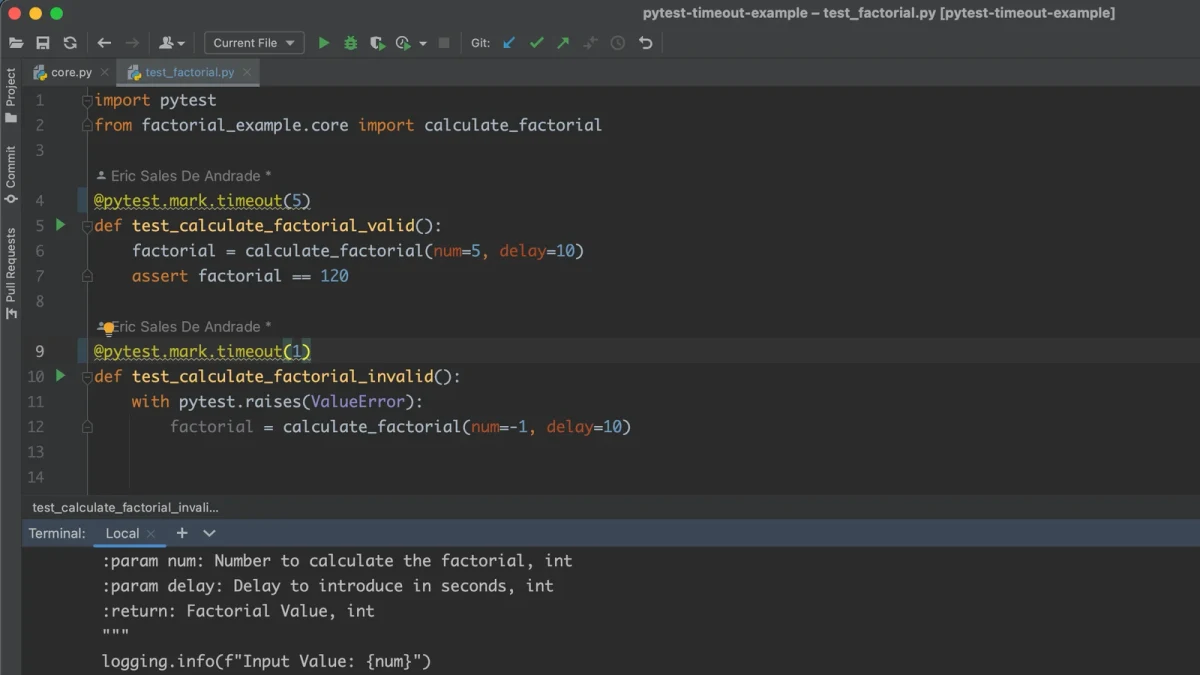Start debugging with the bug icon
1200x675 pixels.
point(350,43)
